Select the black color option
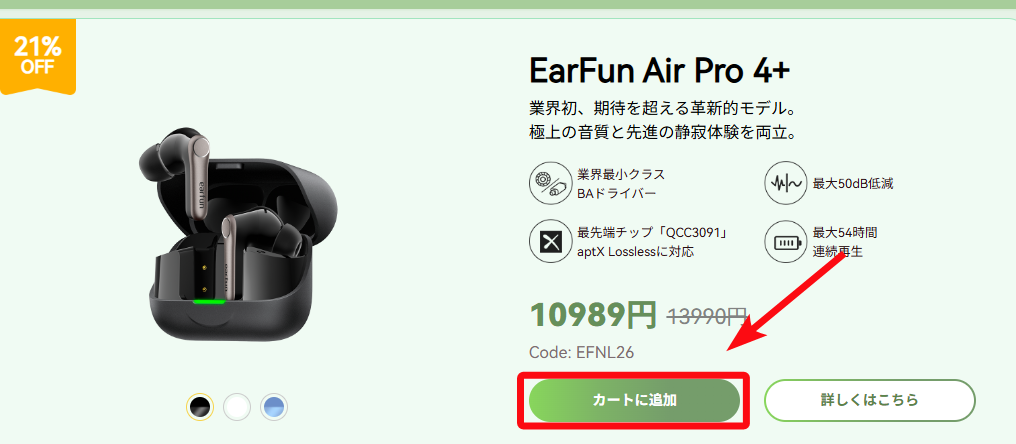This screenshot has width=1016, height=444. [x=200, y=407]
